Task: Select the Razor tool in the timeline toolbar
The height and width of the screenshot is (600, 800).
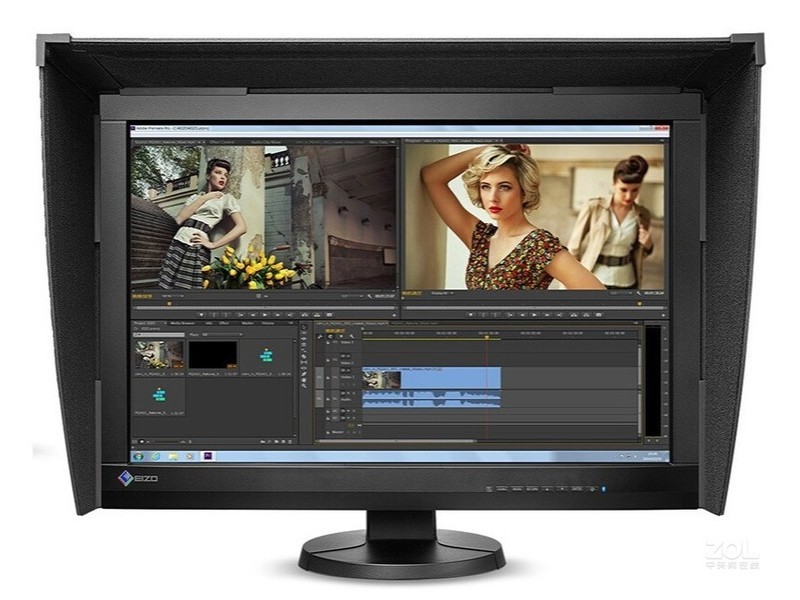Action: click(x=303, y=353)
